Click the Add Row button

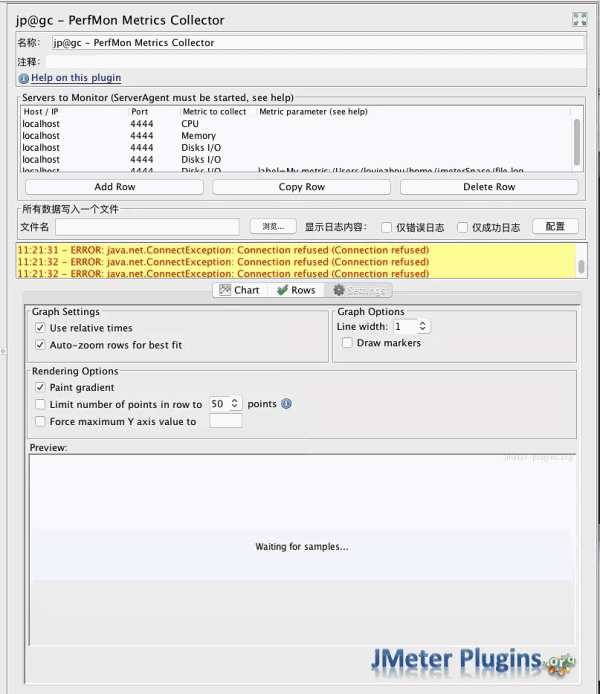pos(114,187)
